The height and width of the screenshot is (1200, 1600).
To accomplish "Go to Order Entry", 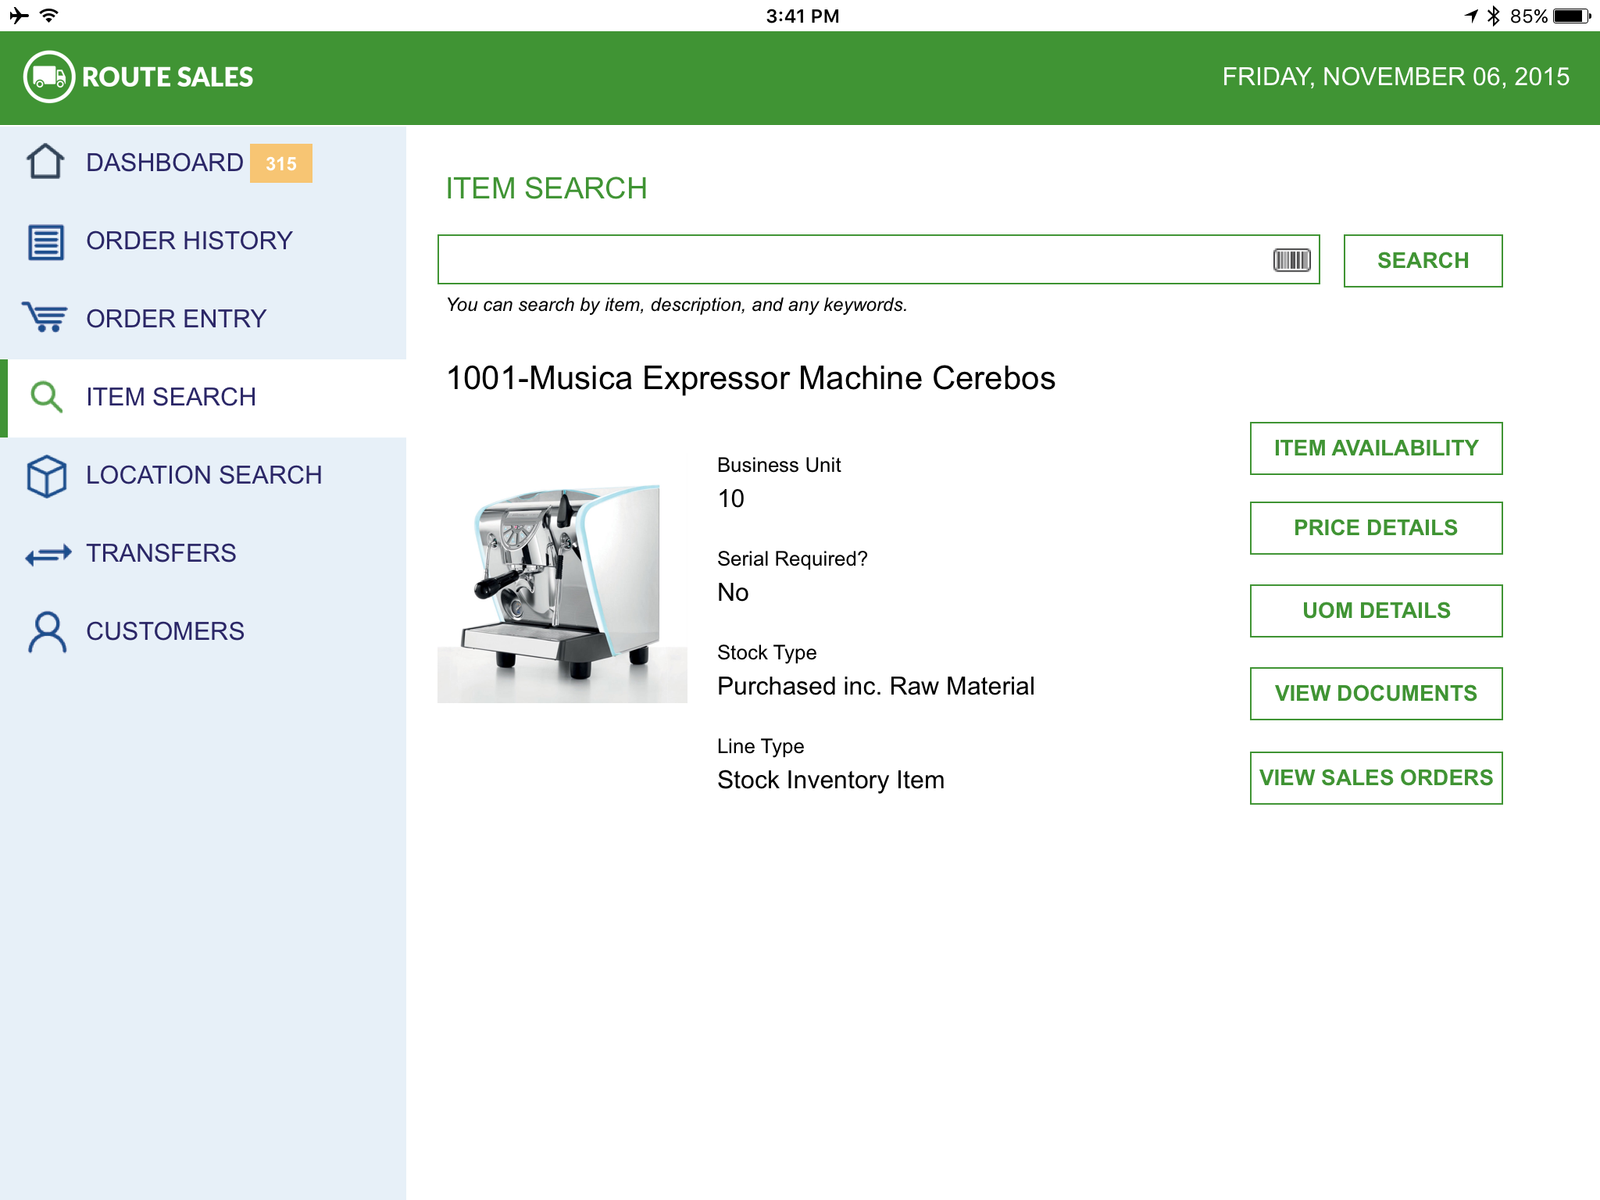I will [203, 319].
